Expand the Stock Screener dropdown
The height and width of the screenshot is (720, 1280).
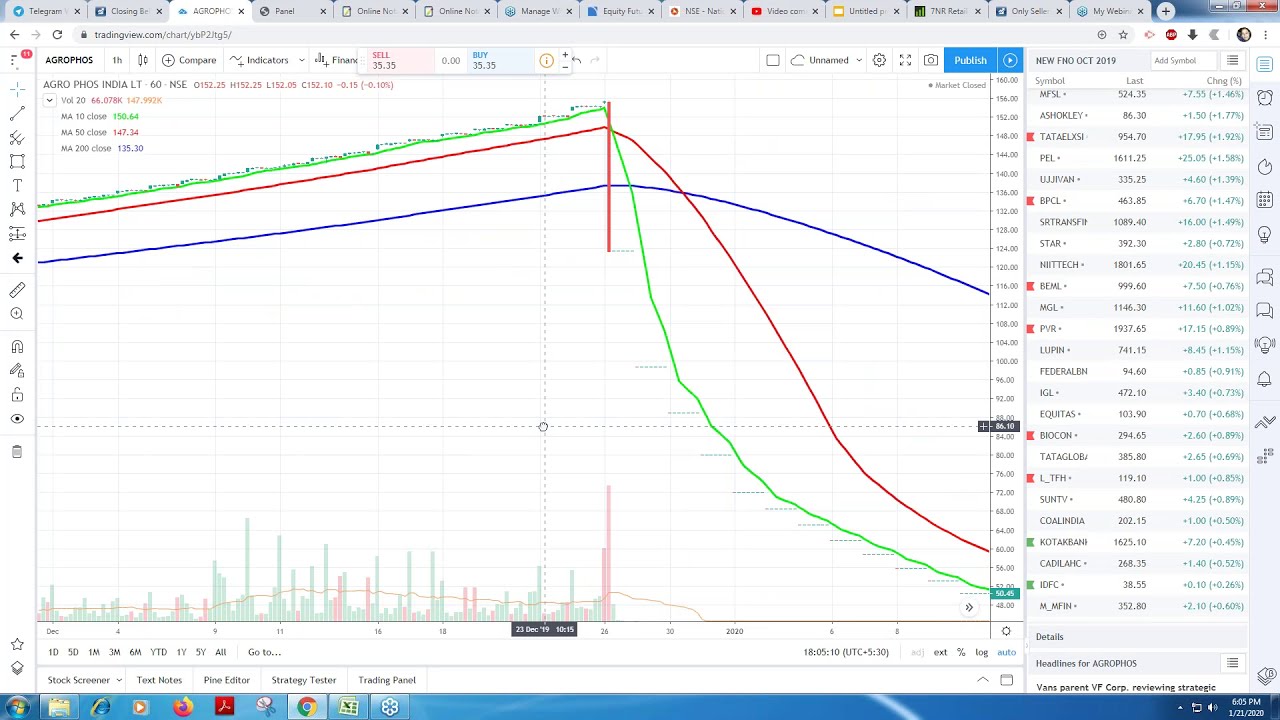coord(118,680)
